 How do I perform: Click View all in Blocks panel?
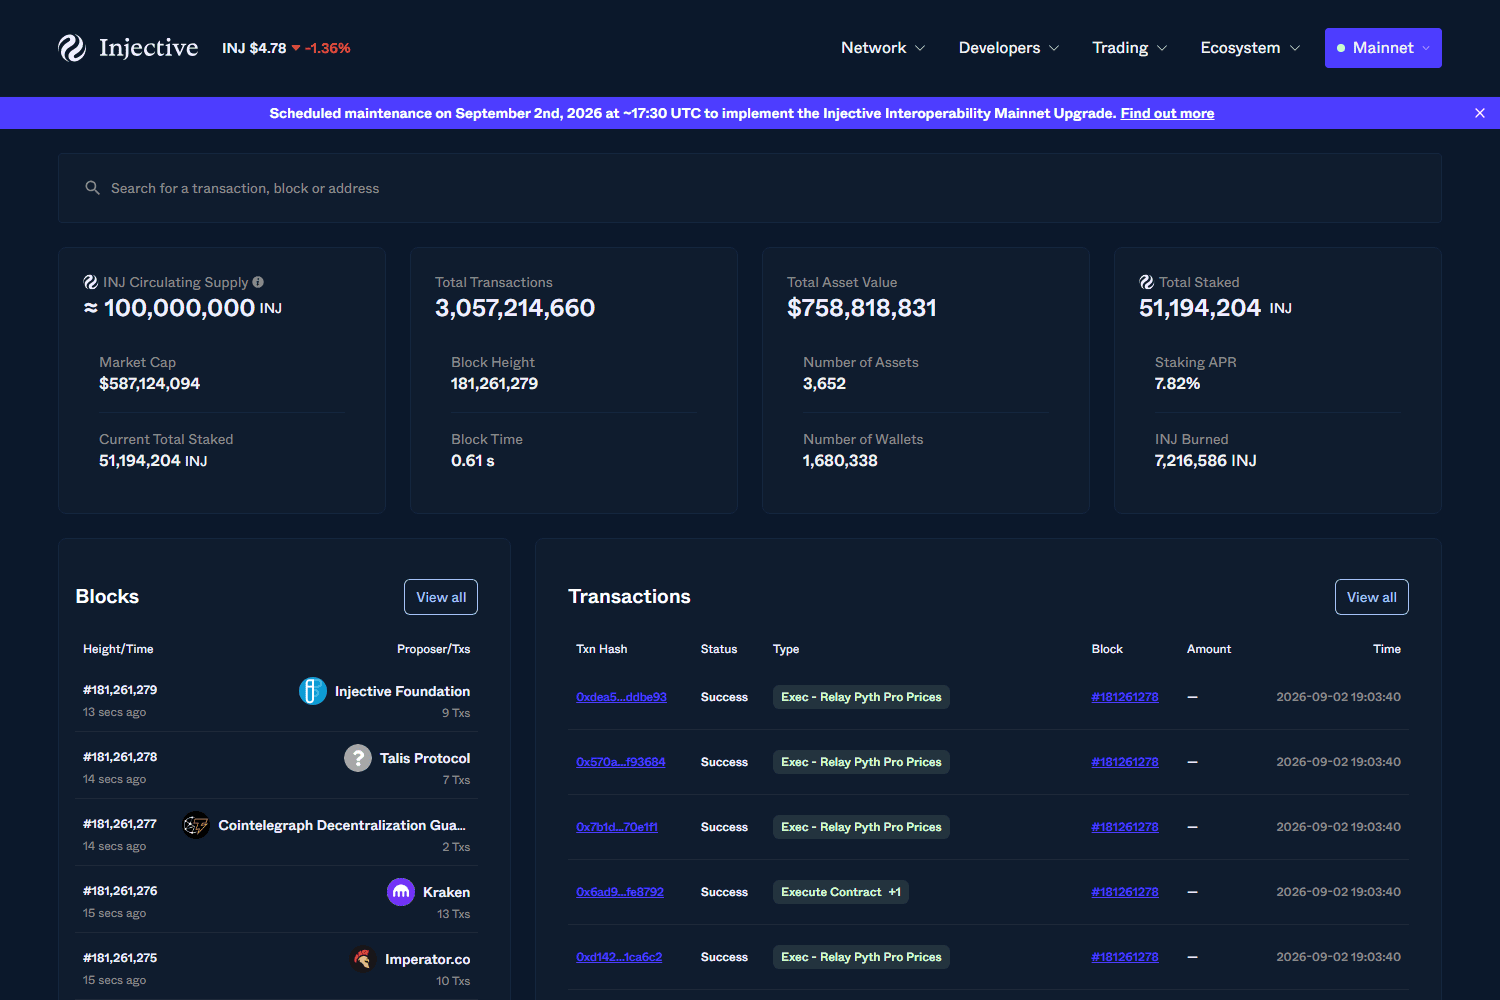[441, 597]
